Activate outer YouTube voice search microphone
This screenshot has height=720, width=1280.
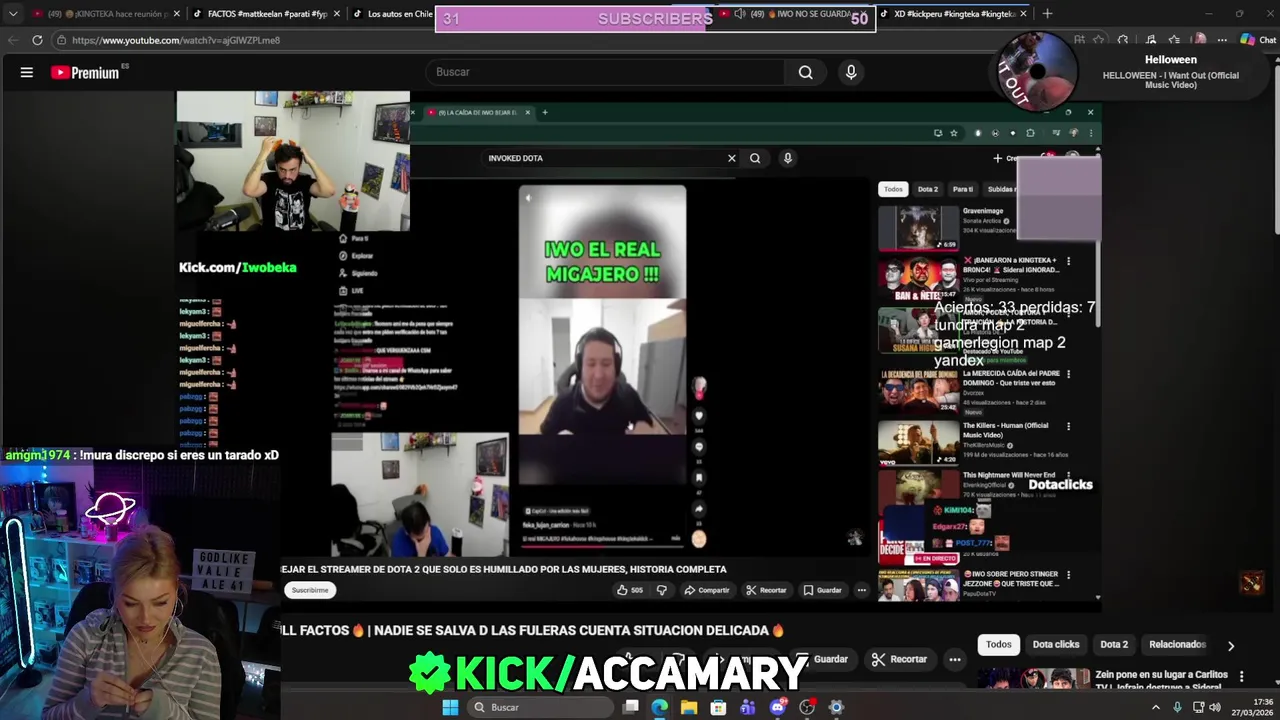click(x=851, y=72)
